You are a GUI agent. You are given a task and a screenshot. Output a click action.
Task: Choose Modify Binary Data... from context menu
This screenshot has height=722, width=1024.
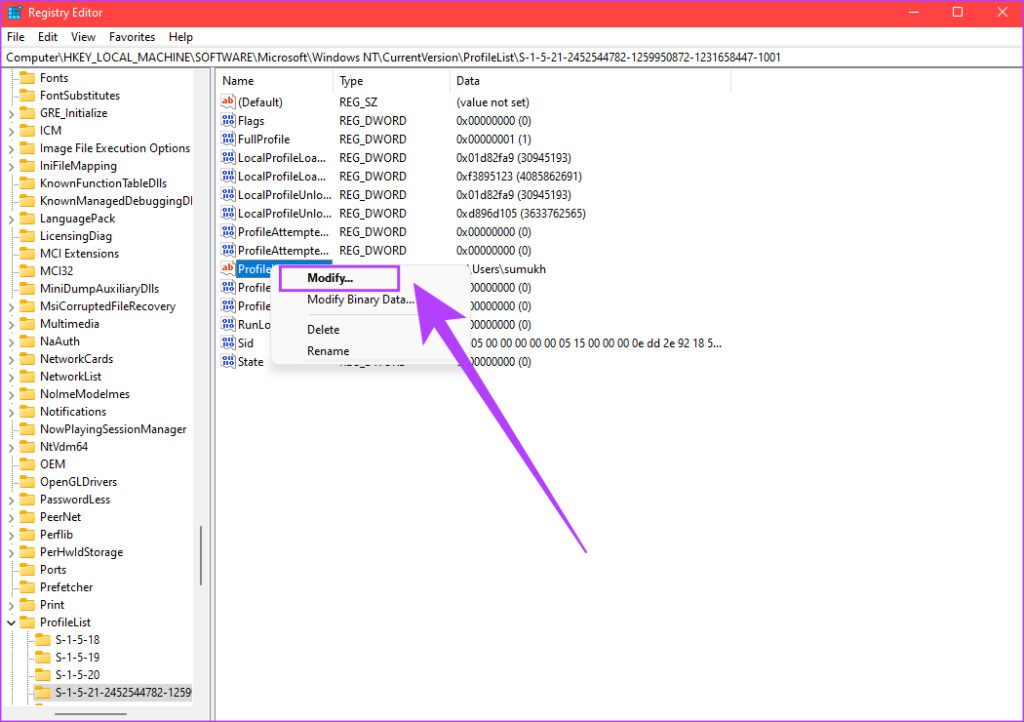(360, 300)
